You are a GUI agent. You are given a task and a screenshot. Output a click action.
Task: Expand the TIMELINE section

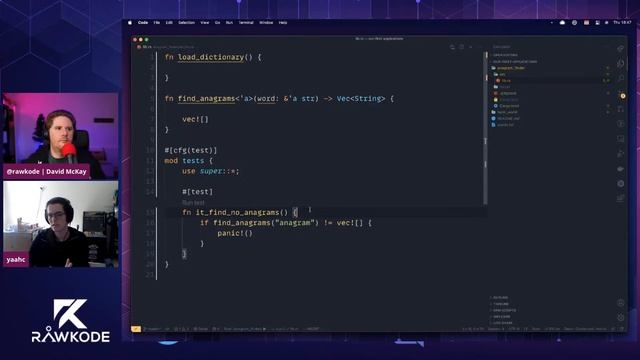[x=501, y=304]
